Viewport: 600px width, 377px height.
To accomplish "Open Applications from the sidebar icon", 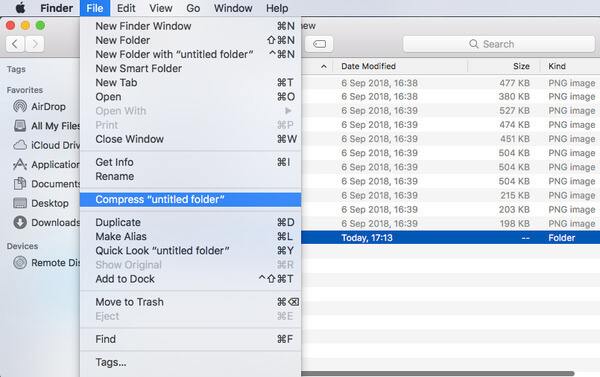I will (x=20, y=164).
